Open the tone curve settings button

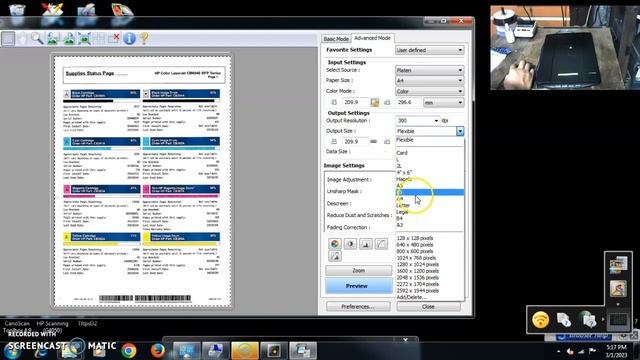(x=381, y=244)
